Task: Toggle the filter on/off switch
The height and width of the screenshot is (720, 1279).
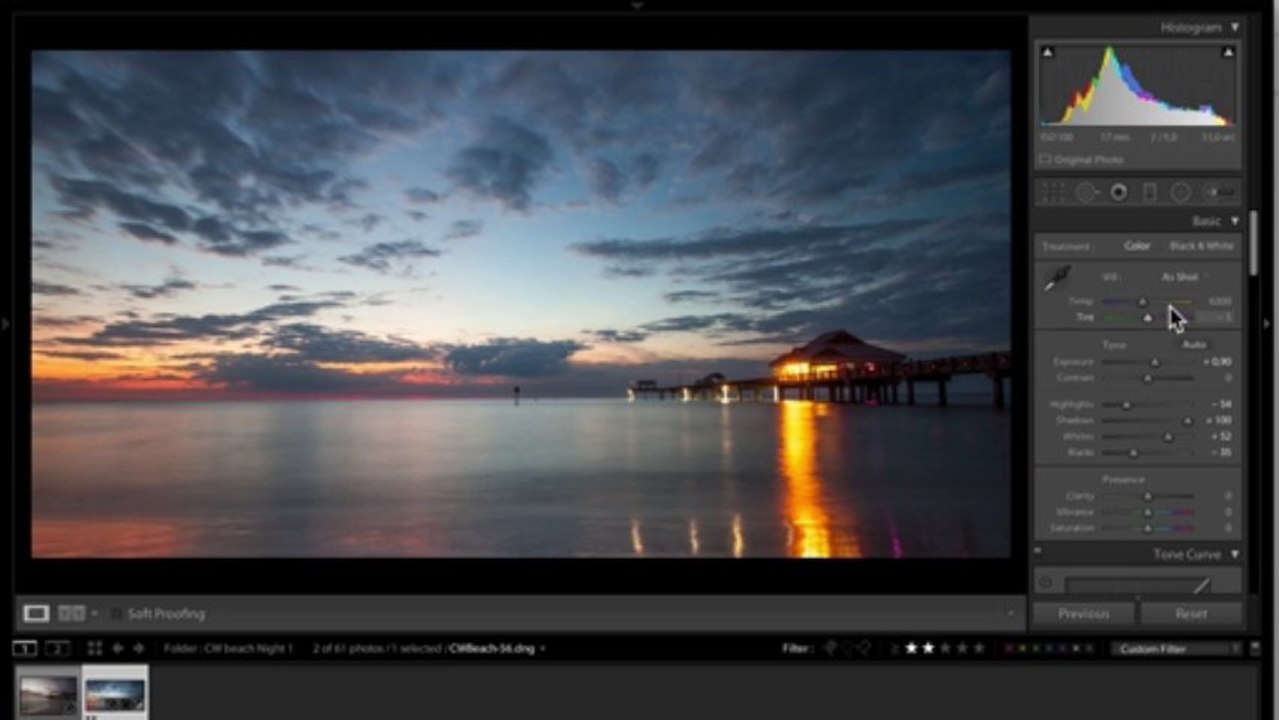Action: [1255, 649]
